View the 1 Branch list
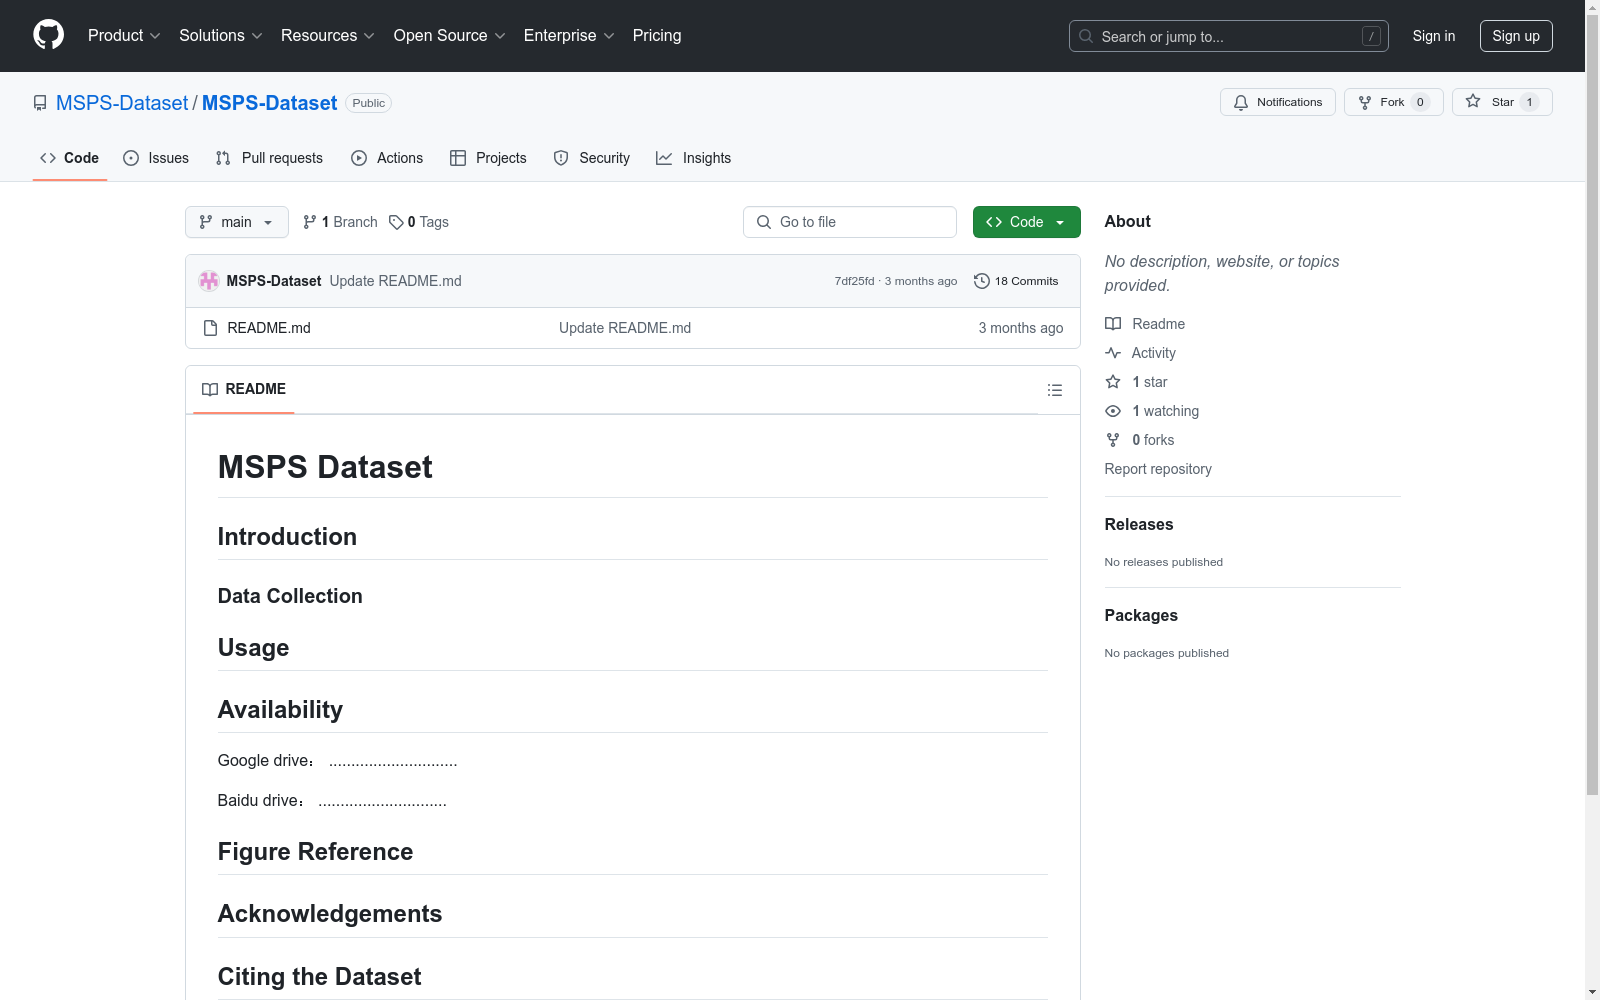The image size is (1600, 1000). [x=340, y=222]
